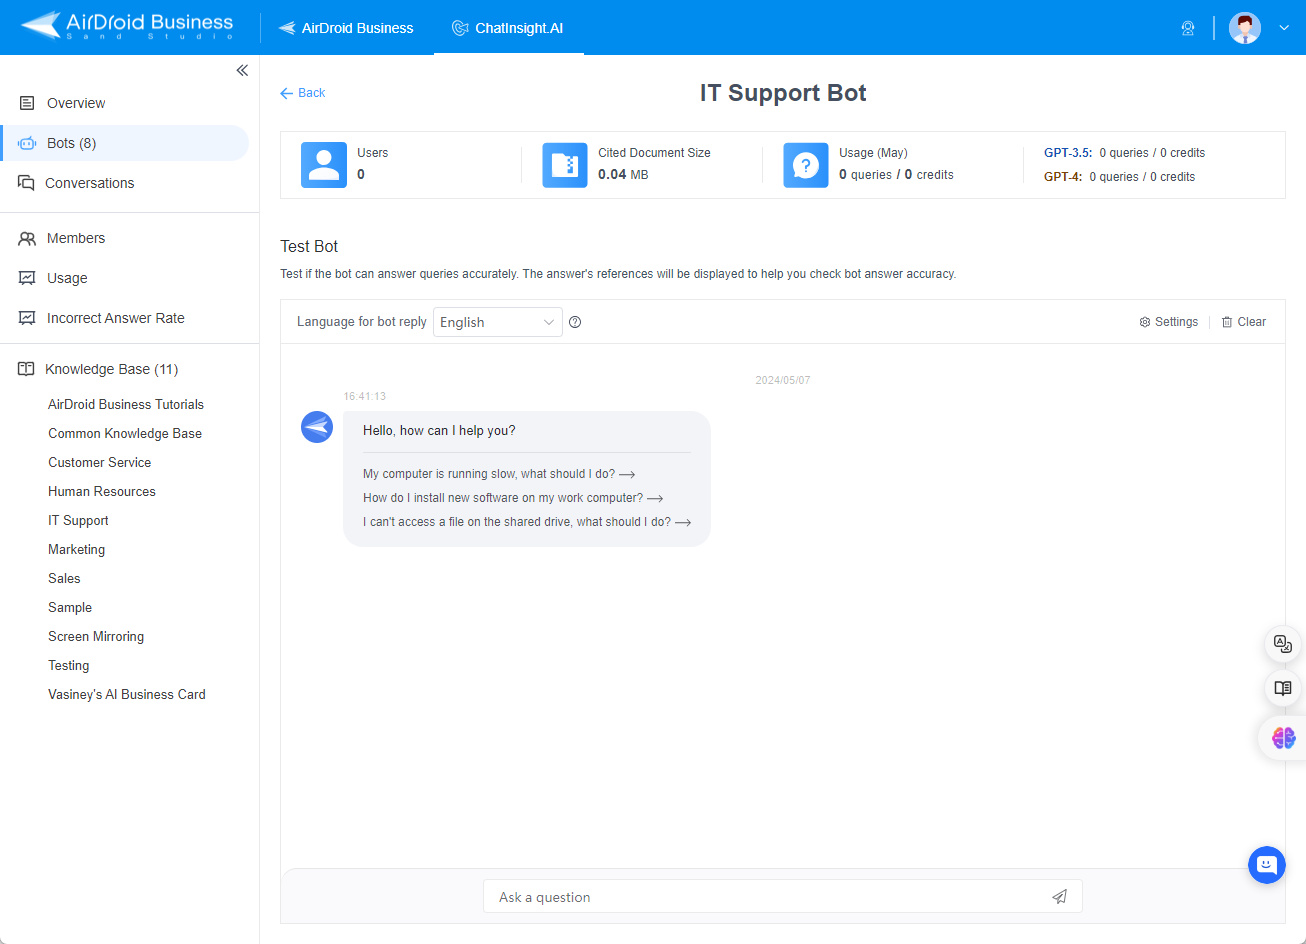This screenshot has height=944, width=1306.
Task: Click the Bots robot icon
Action: [27, 143]
